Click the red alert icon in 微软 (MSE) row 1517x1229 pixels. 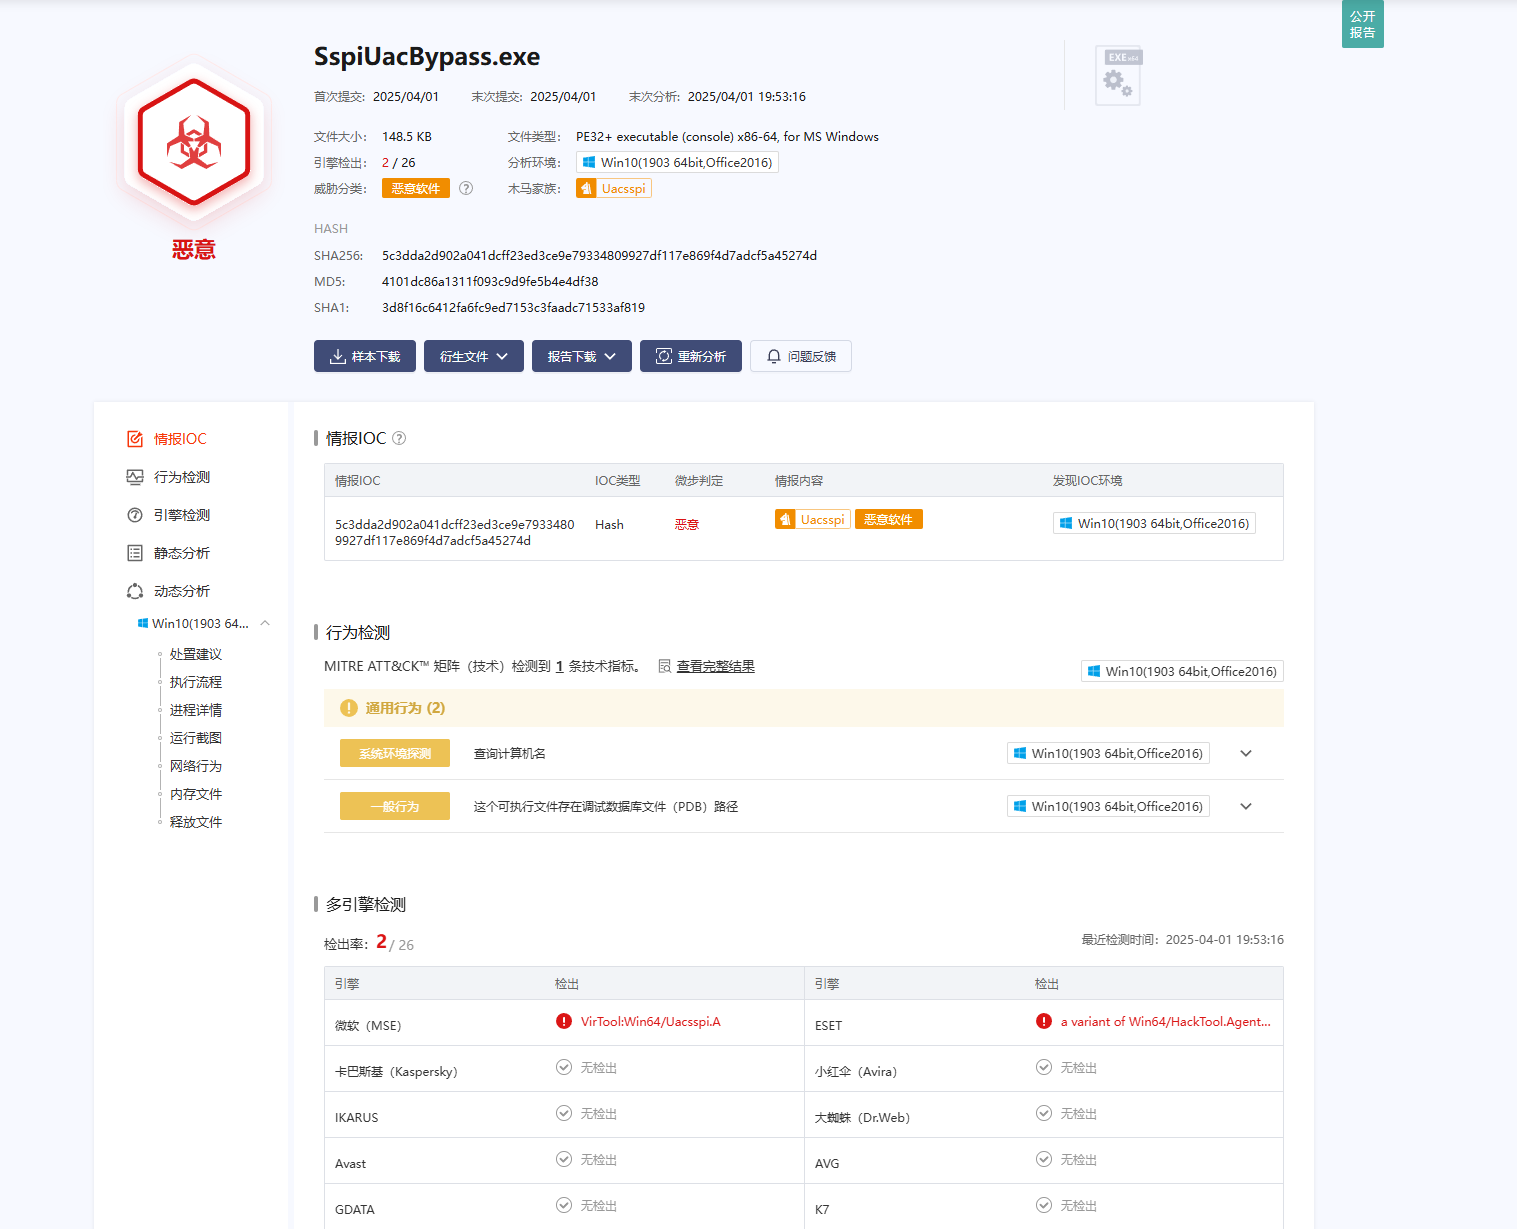(x=564, y=1021)
